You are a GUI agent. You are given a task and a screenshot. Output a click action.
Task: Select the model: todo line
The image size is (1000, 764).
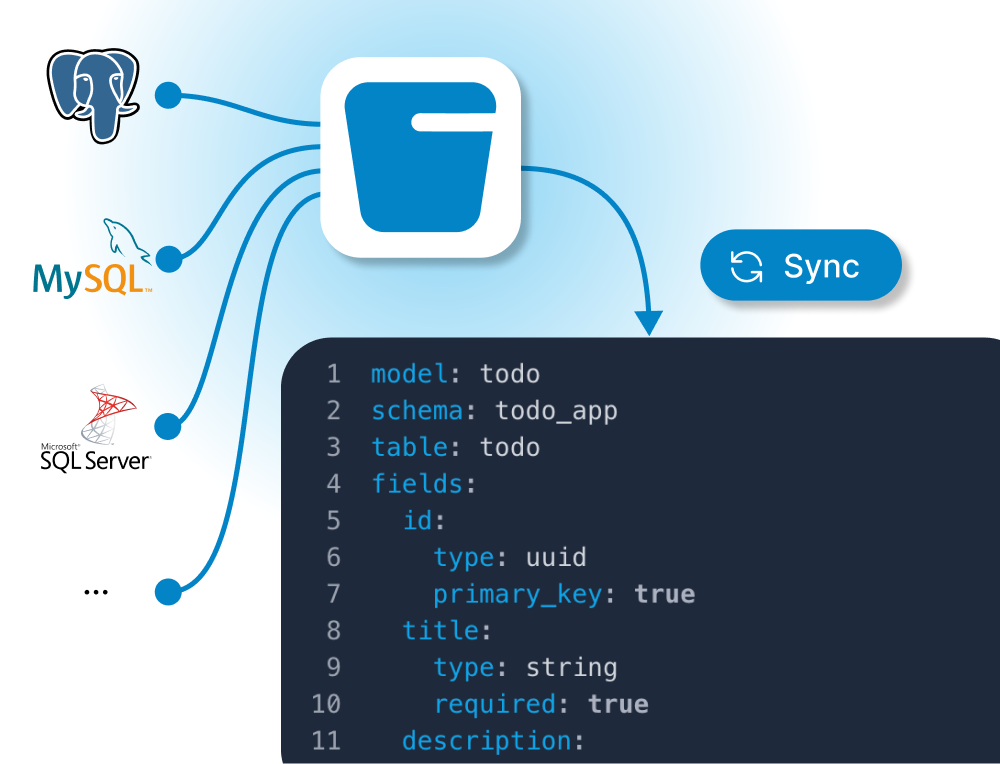pyautogui.click(x=455, y=373)
